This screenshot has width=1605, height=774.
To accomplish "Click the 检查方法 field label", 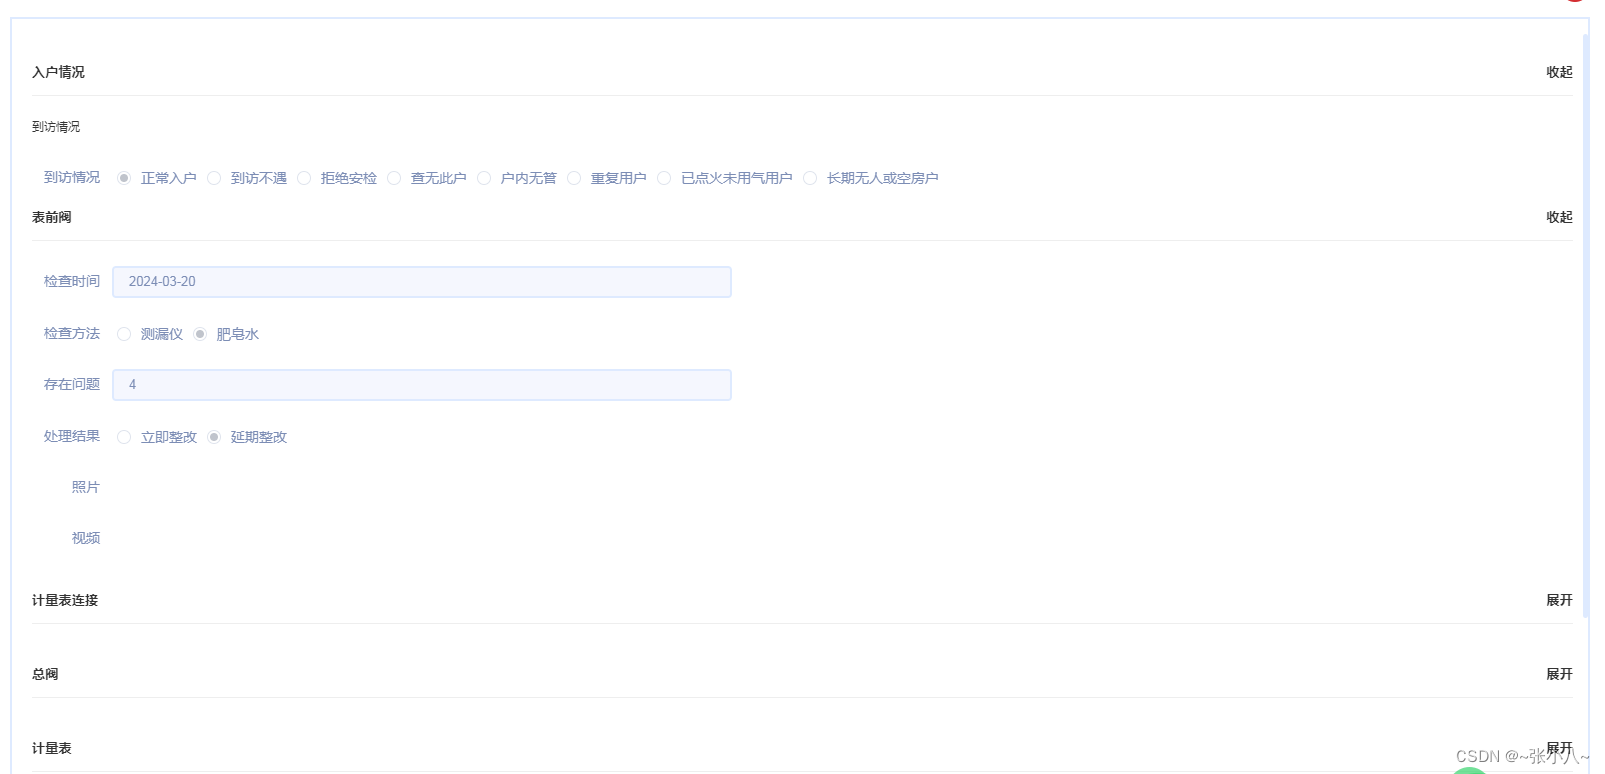I will [x=72, y=333].
